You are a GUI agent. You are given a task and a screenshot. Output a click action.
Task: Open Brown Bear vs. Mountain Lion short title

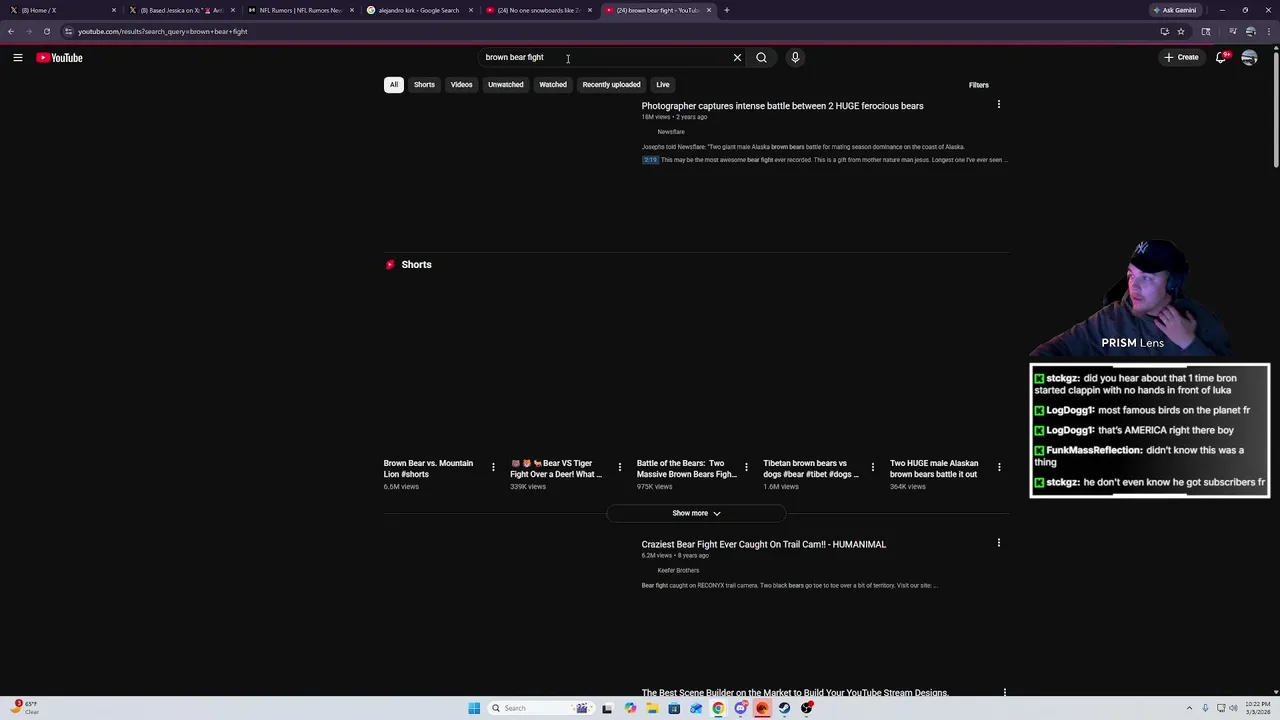(x=428, y=469)
